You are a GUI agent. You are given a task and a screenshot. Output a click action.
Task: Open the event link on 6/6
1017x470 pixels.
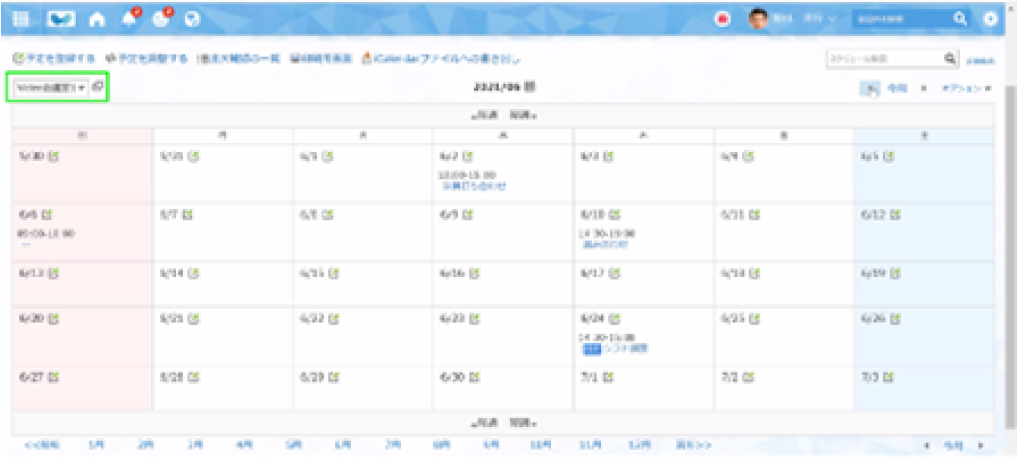click(x=27, y=244)
